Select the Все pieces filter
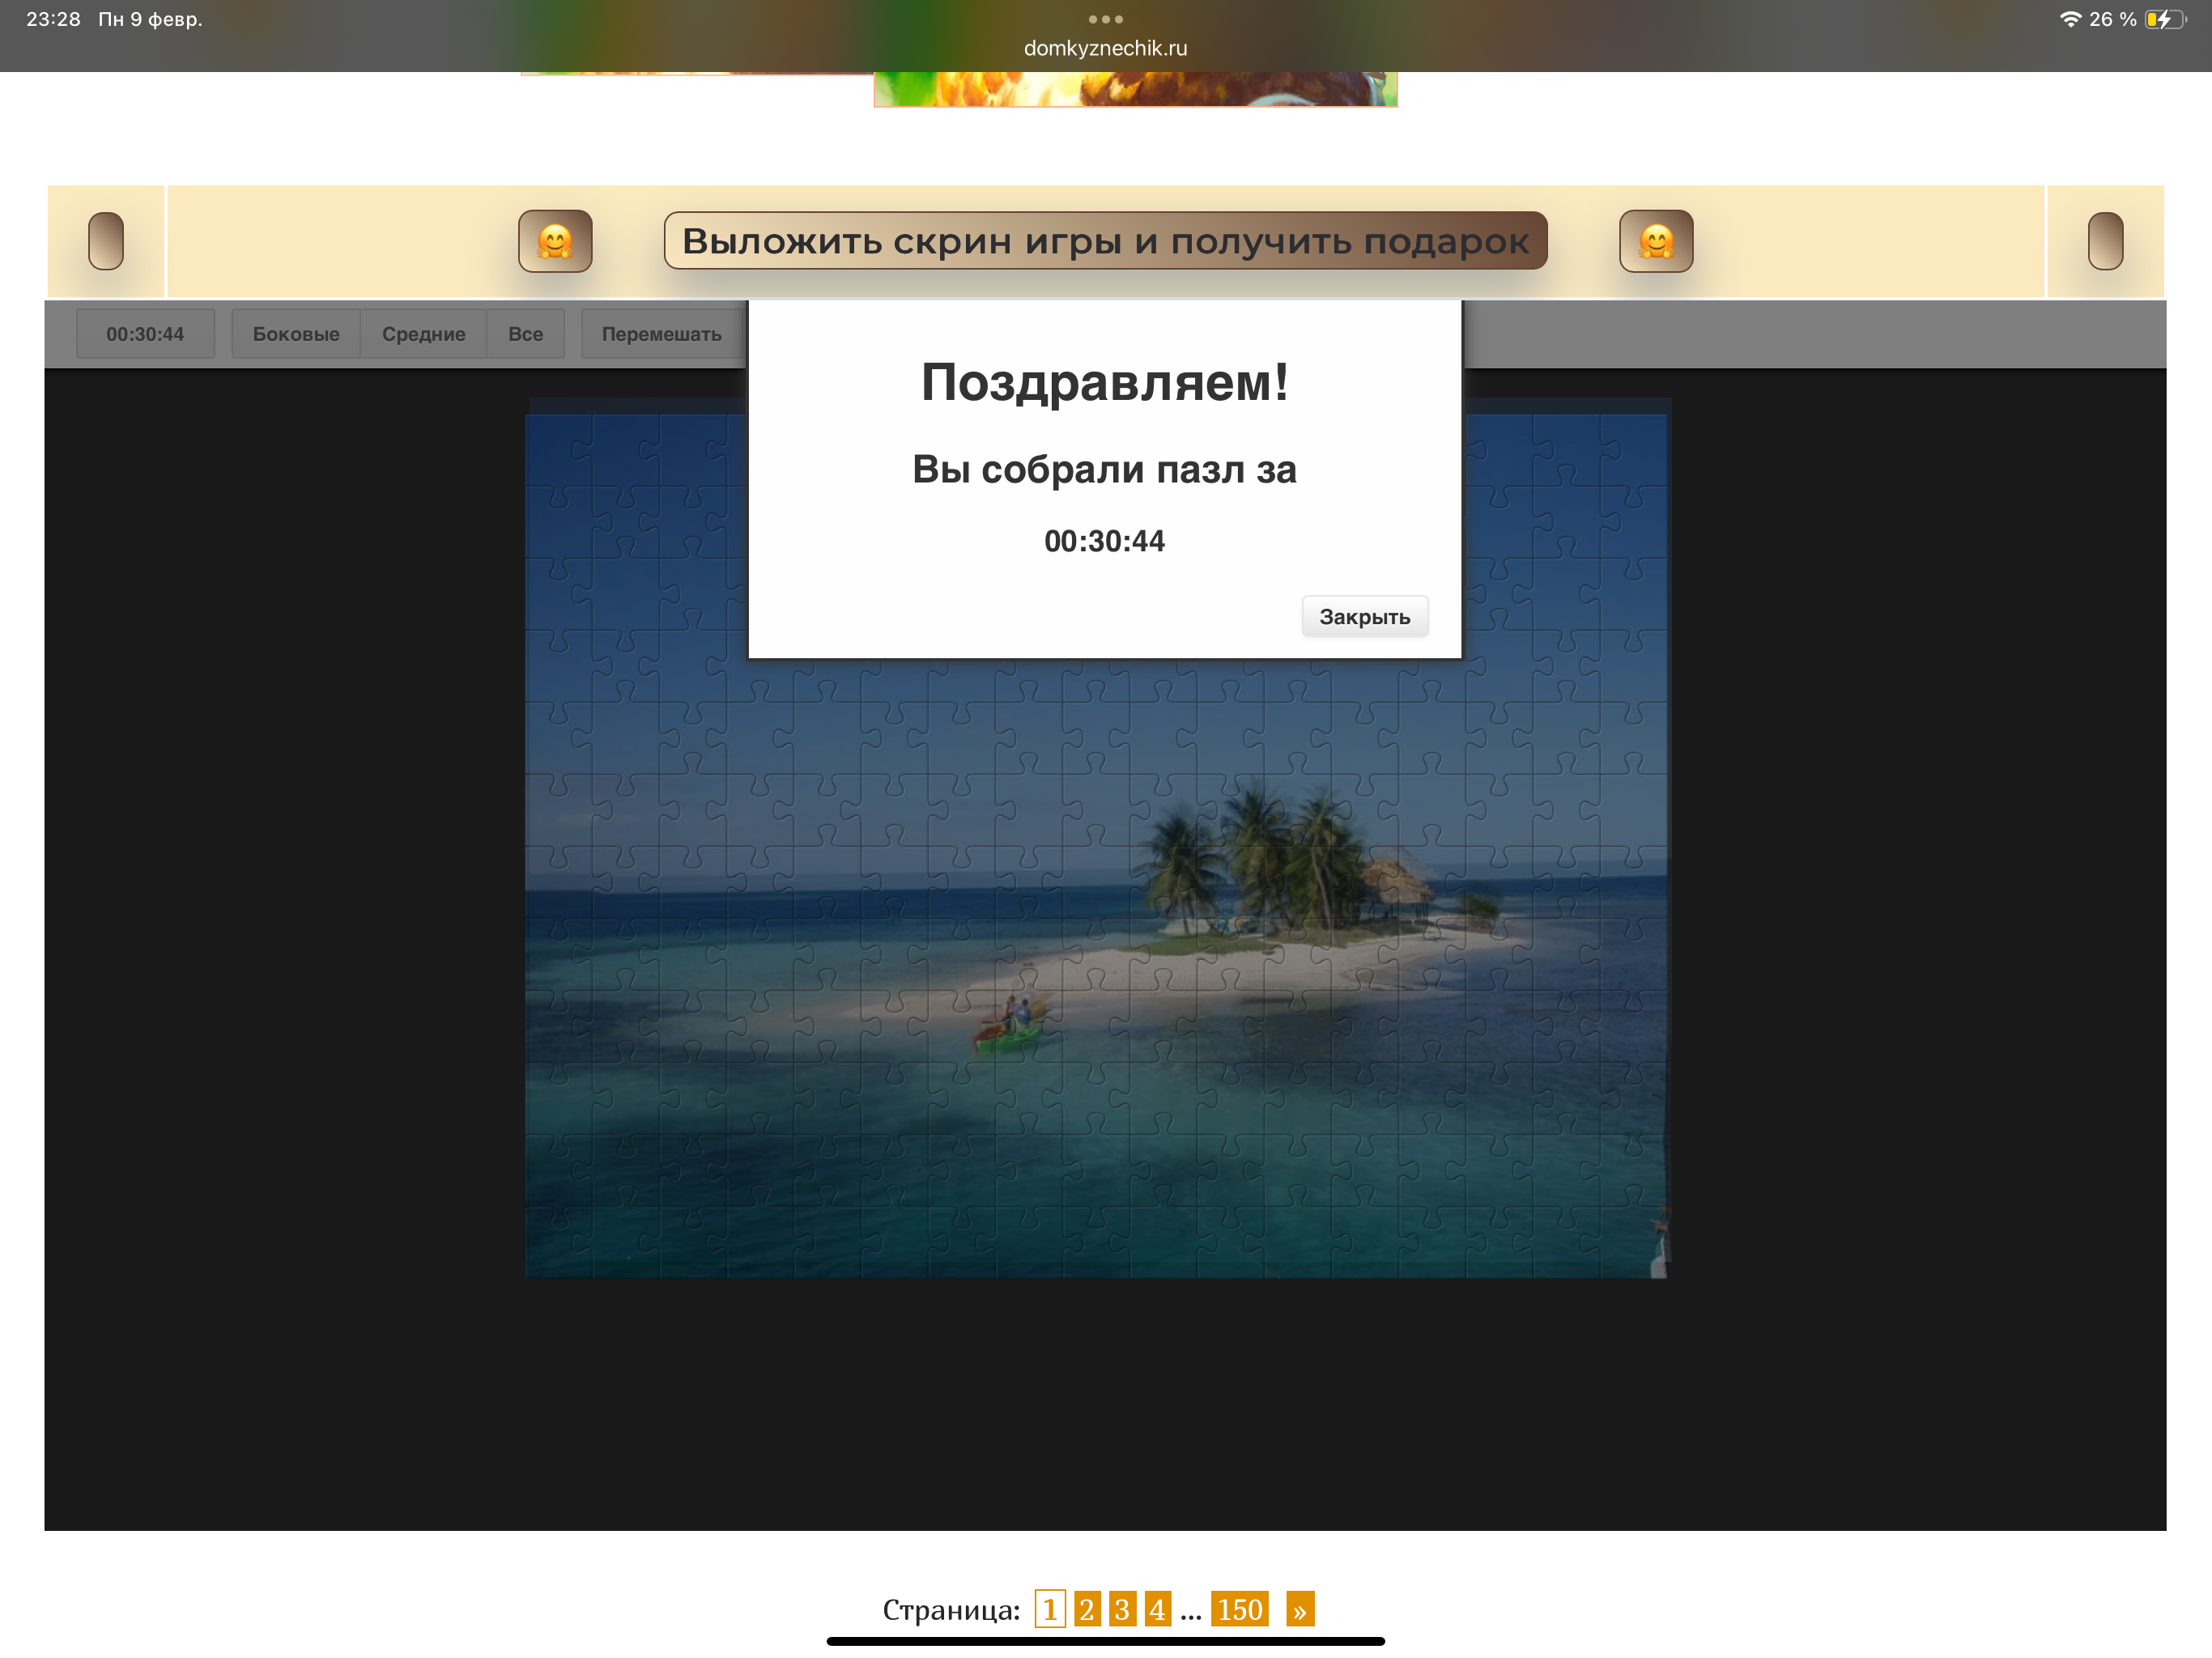 tap(525, 334)
